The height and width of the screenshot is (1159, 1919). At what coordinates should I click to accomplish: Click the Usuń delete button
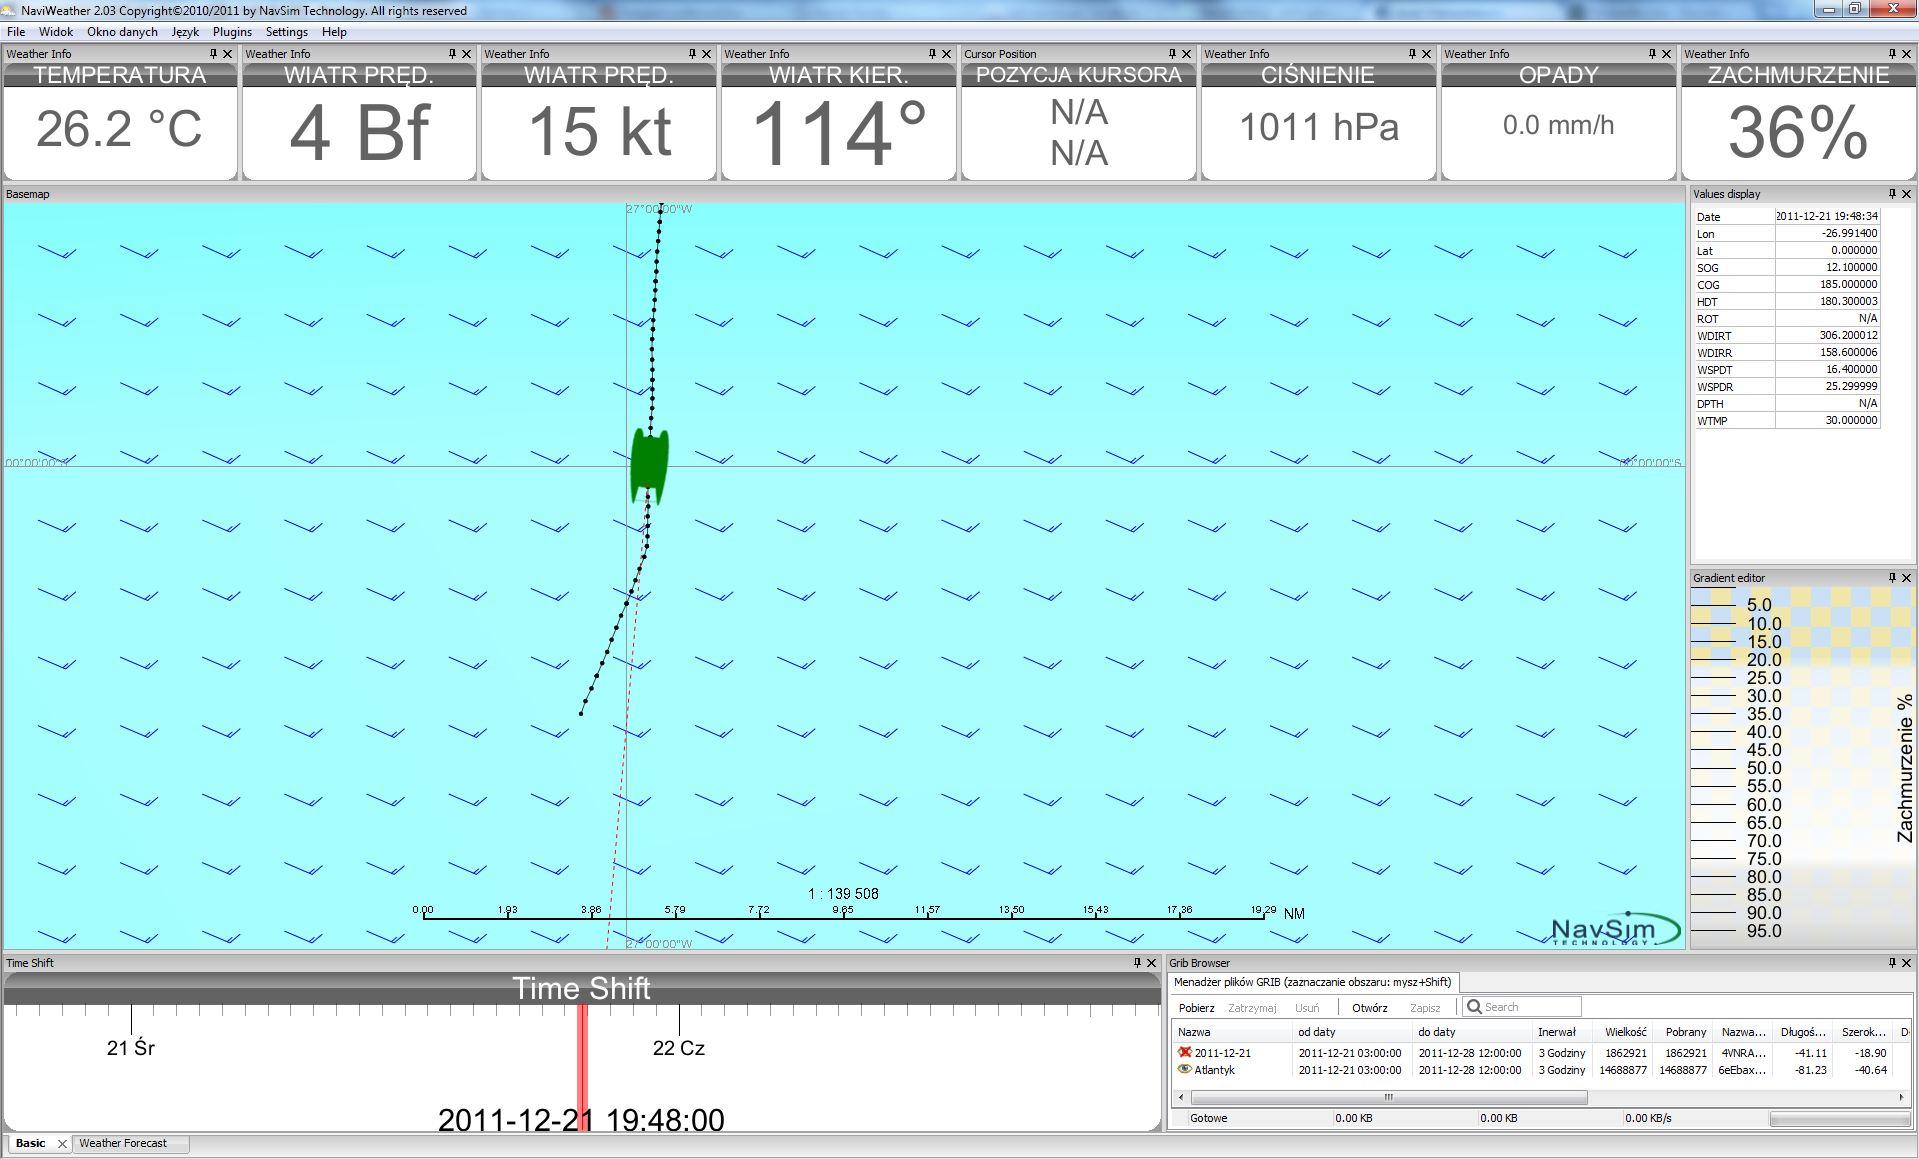[1307, 1008]
